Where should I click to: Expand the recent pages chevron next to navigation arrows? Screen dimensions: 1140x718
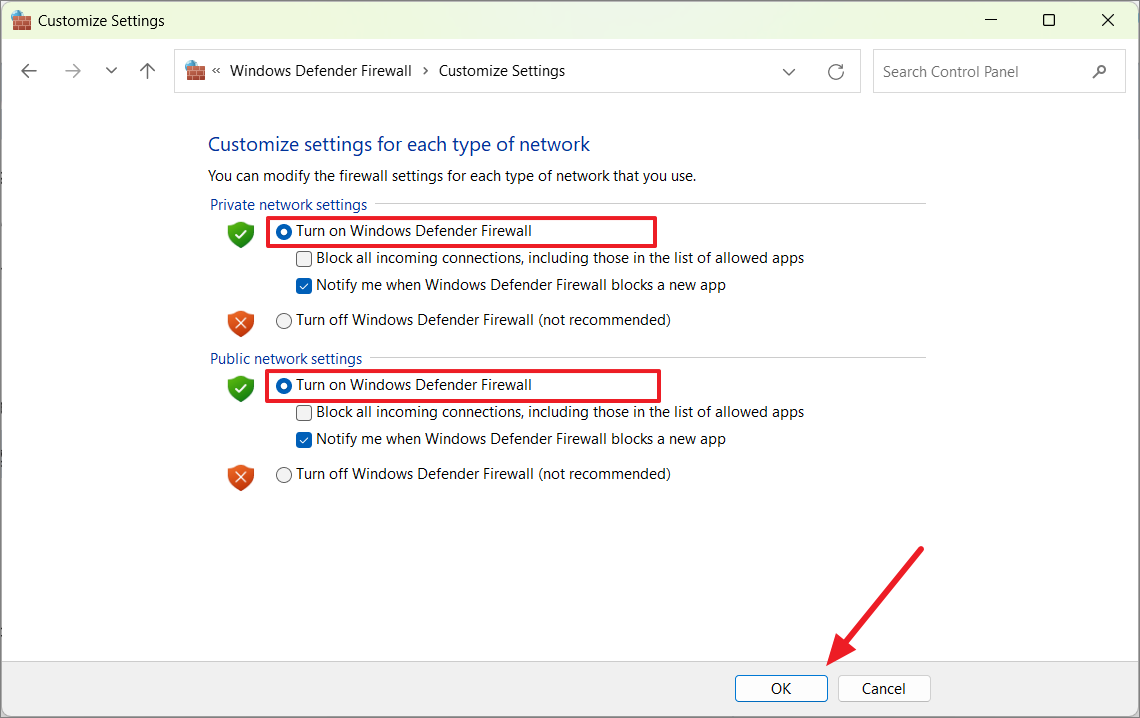pos(111,70)
